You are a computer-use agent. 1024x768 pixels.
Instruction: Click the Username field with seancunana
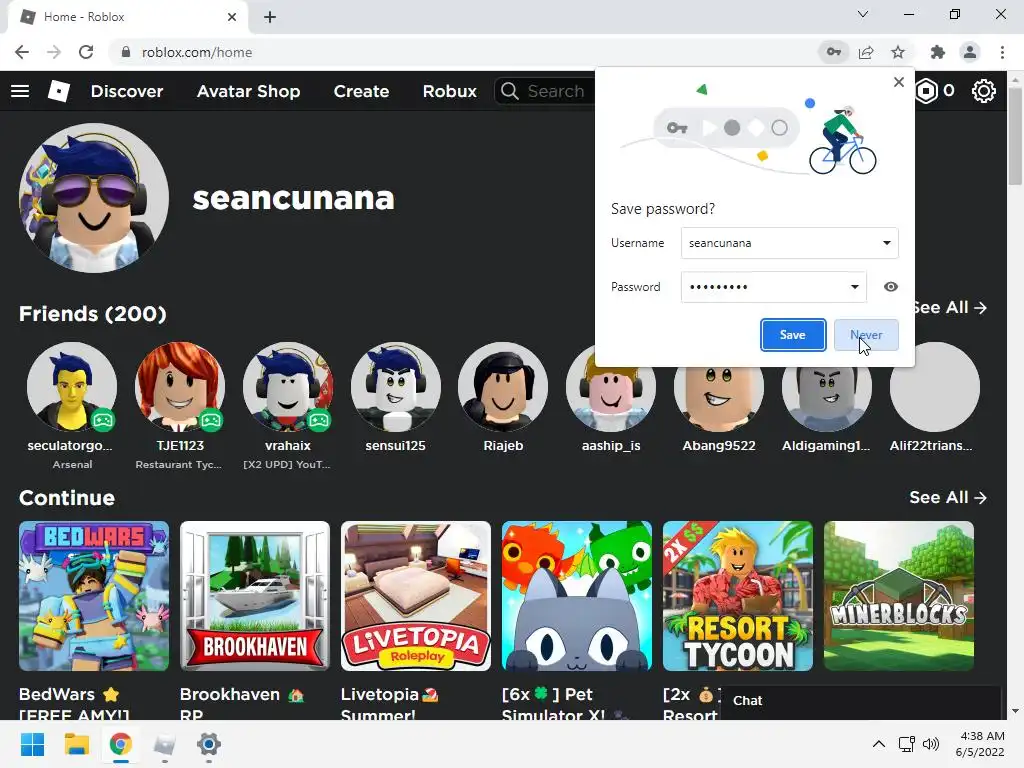click(790, 243)
